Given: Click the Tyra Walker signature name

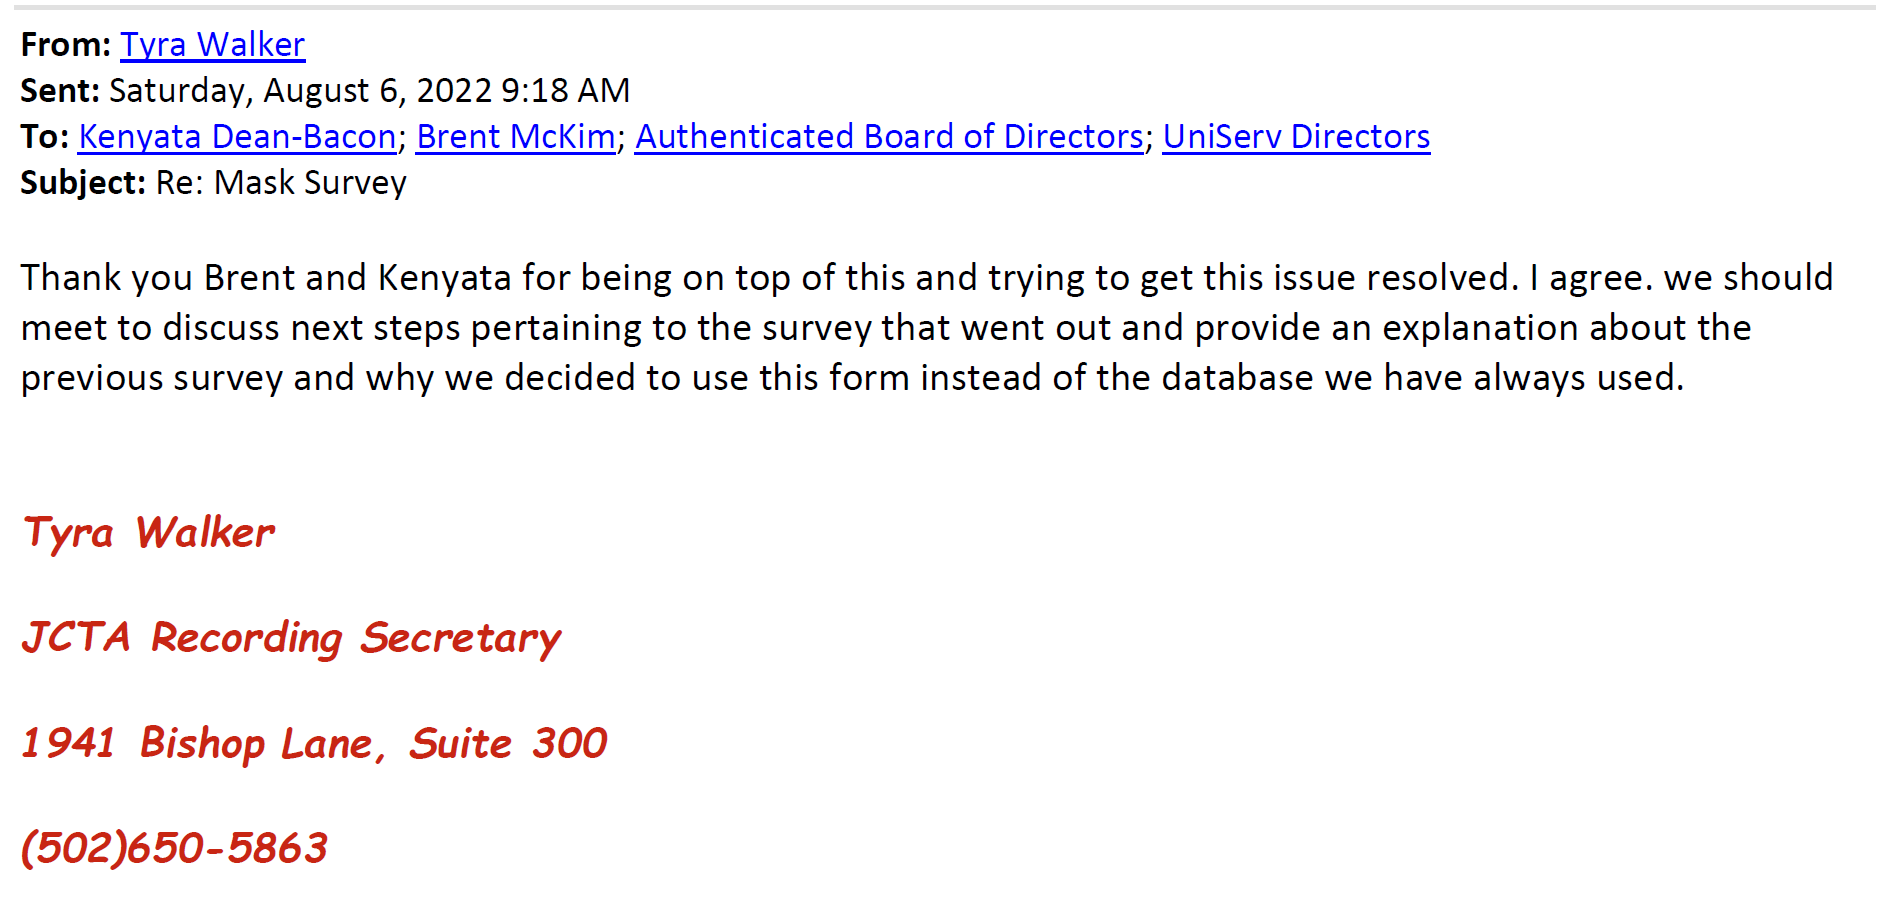Looking at the screenshot, I should (148, 533).
